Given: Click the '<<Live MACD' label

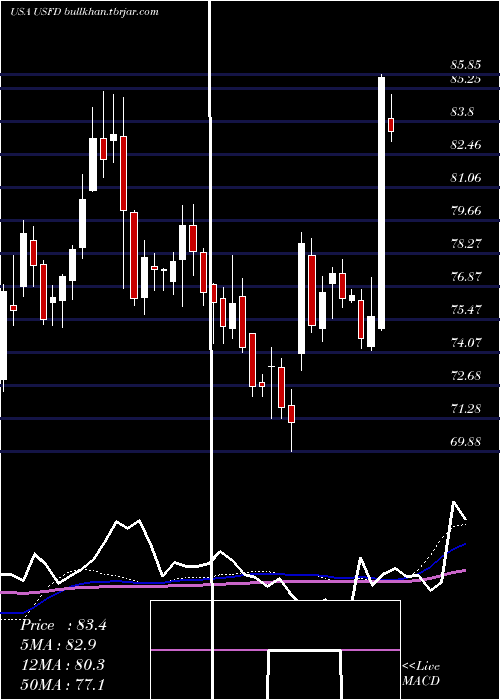Looking at the screenshot, I should (x=421, y=673).
